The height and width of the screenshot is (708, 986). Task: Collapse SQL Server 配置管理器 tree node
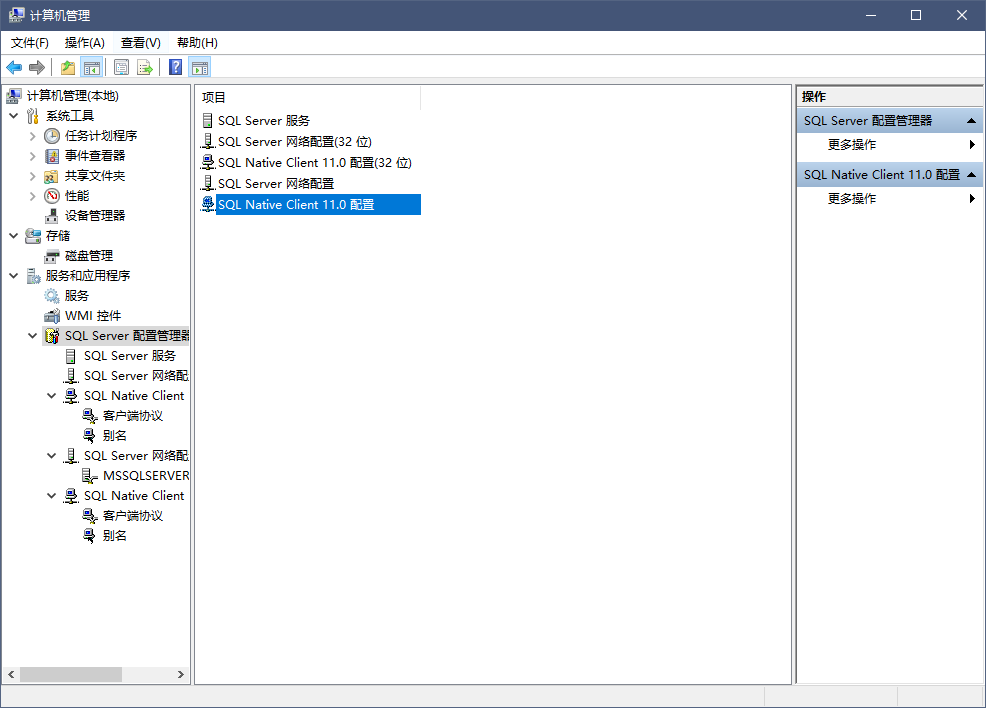(x=33, y=336)
